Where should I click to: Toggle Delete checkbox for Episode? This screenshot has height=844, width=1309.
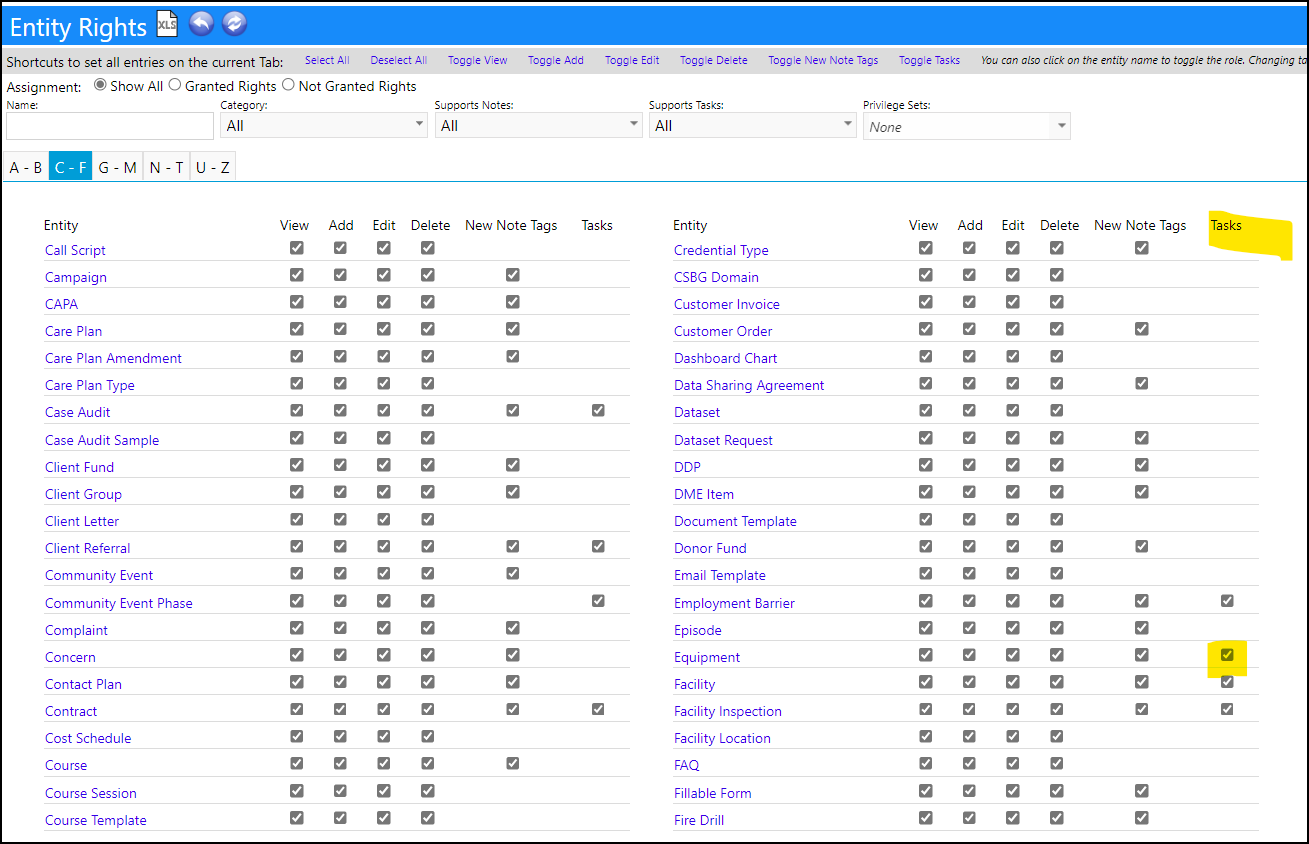click(x=1057, y=628)
